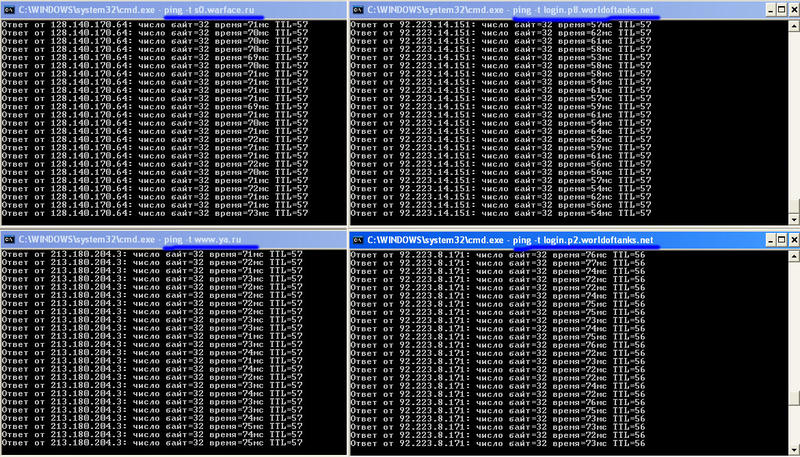Click the 'время=77мс' reply row from 92.223.8.171
The width and height of the screenshot is (800, 457).
pyautogui.click(x=498, y=263)
